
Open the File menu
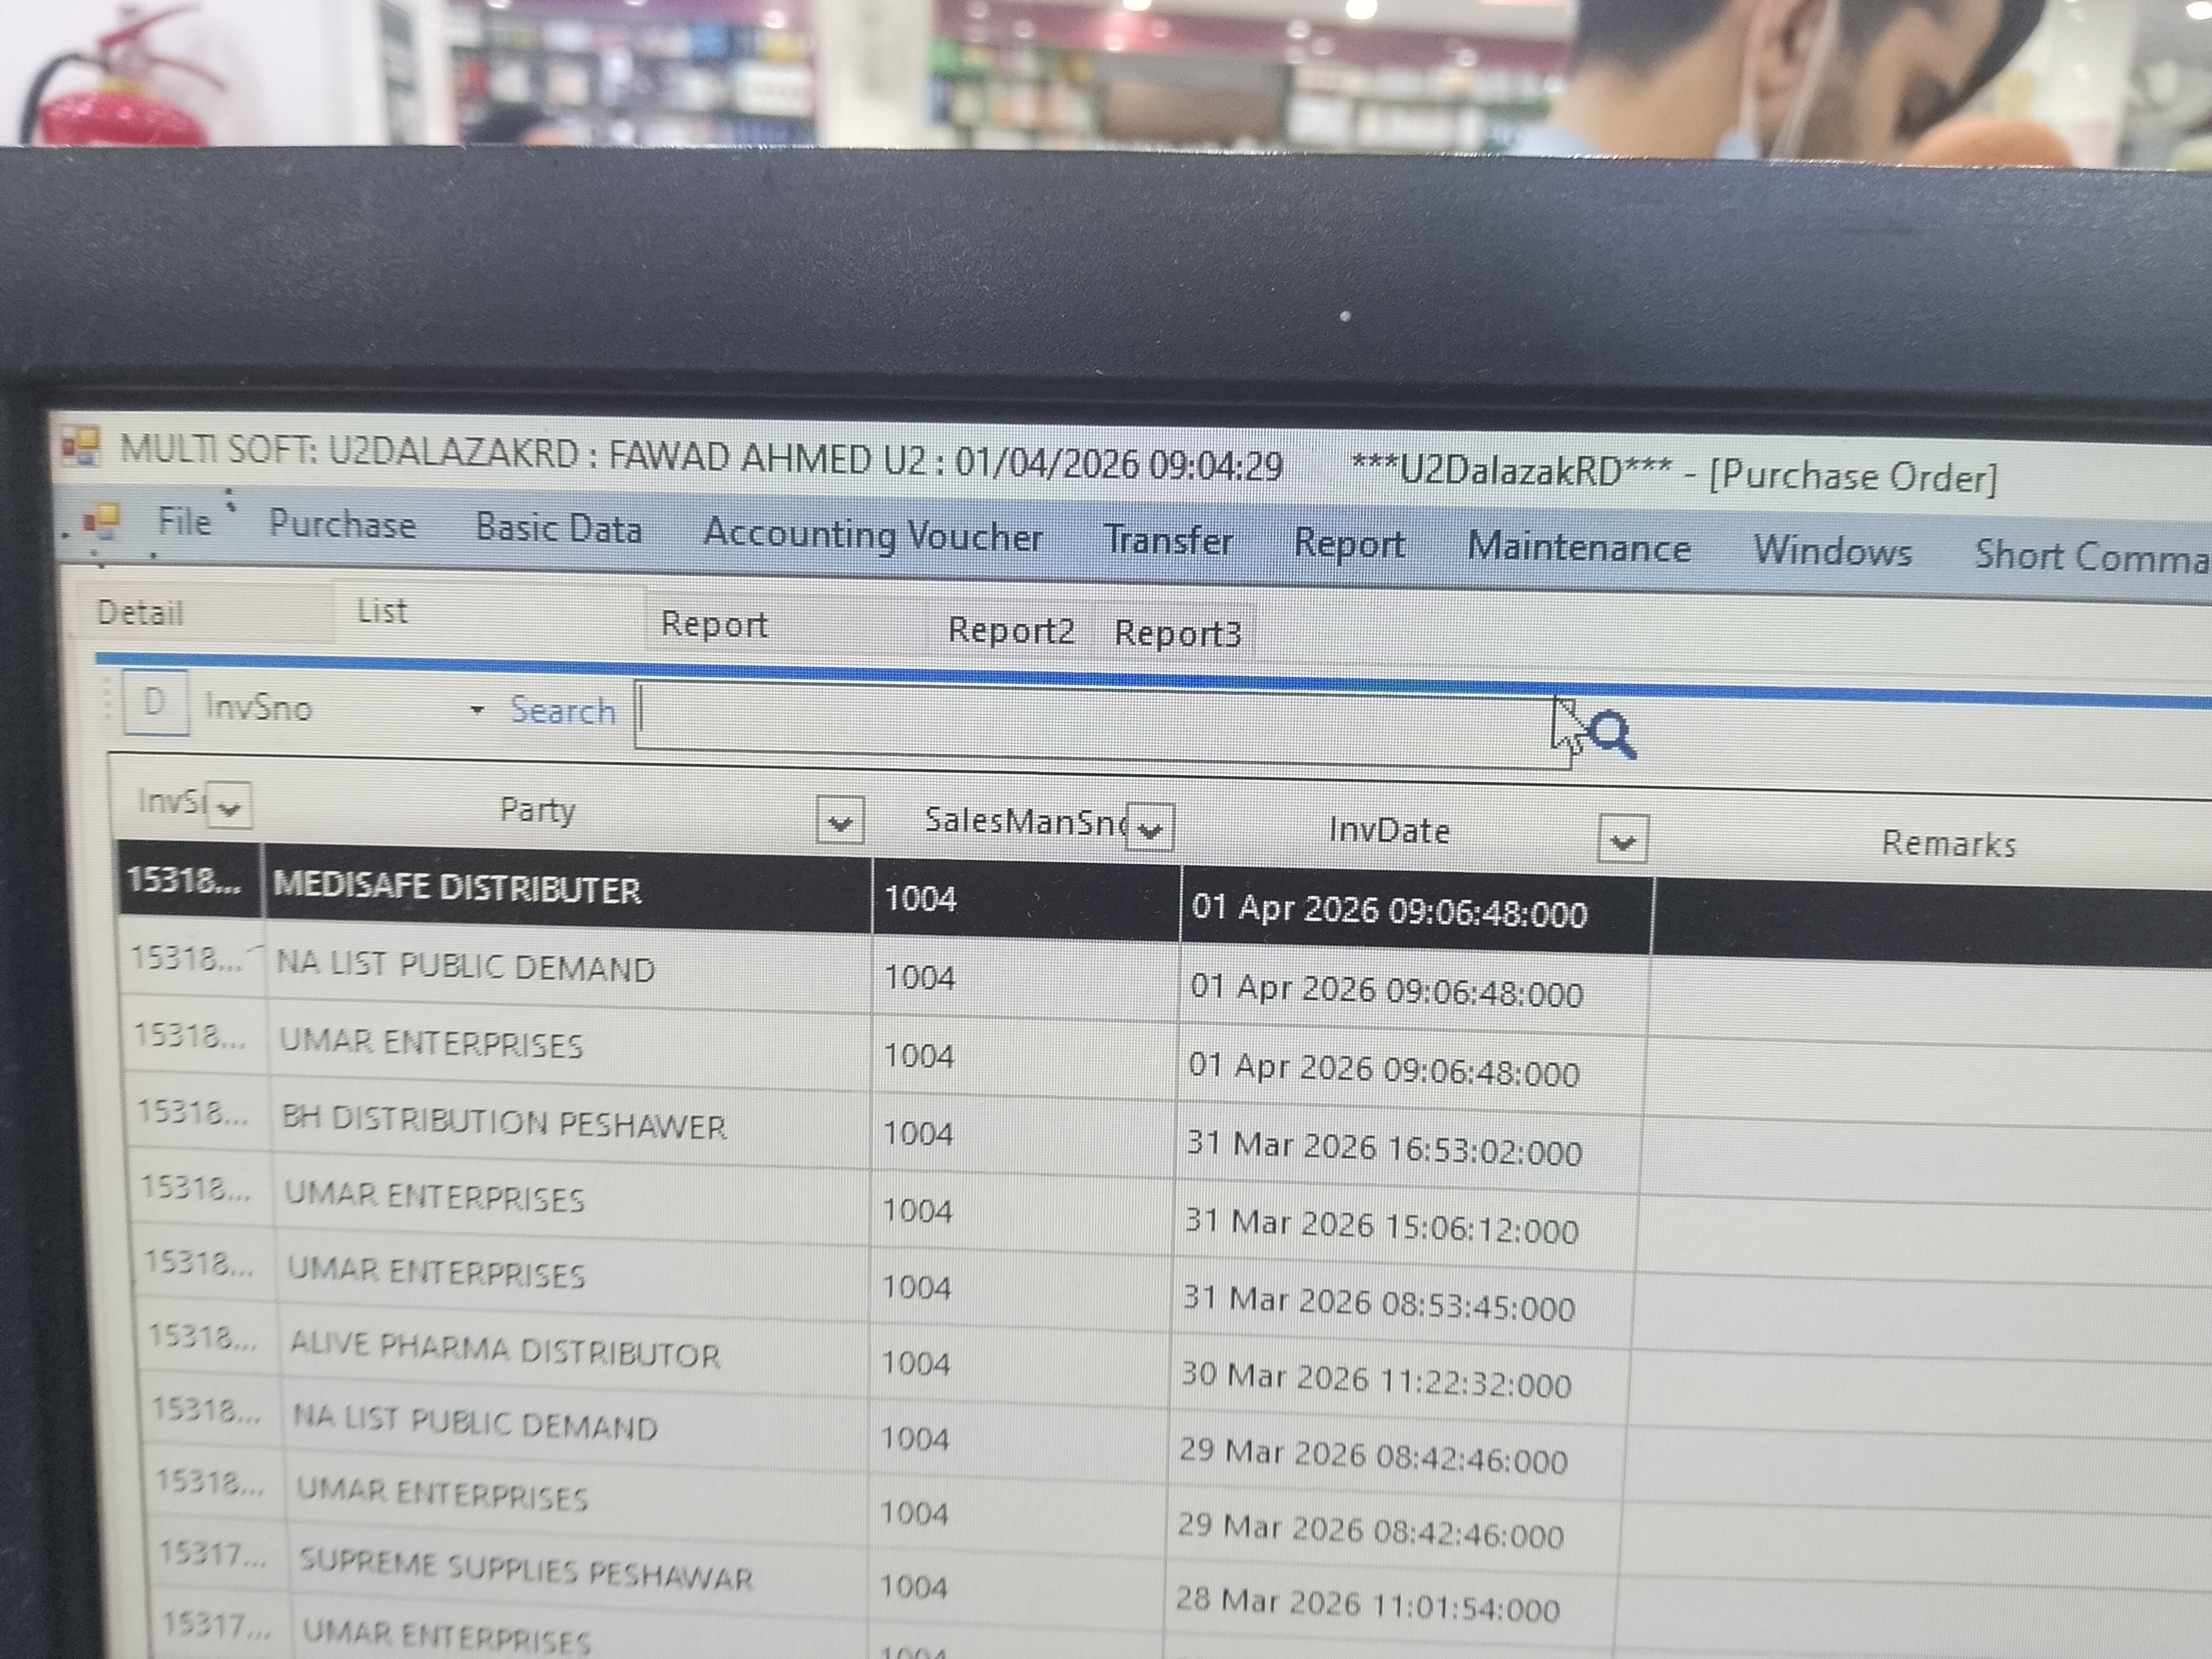pyautogui.click(x=184, y=521)
